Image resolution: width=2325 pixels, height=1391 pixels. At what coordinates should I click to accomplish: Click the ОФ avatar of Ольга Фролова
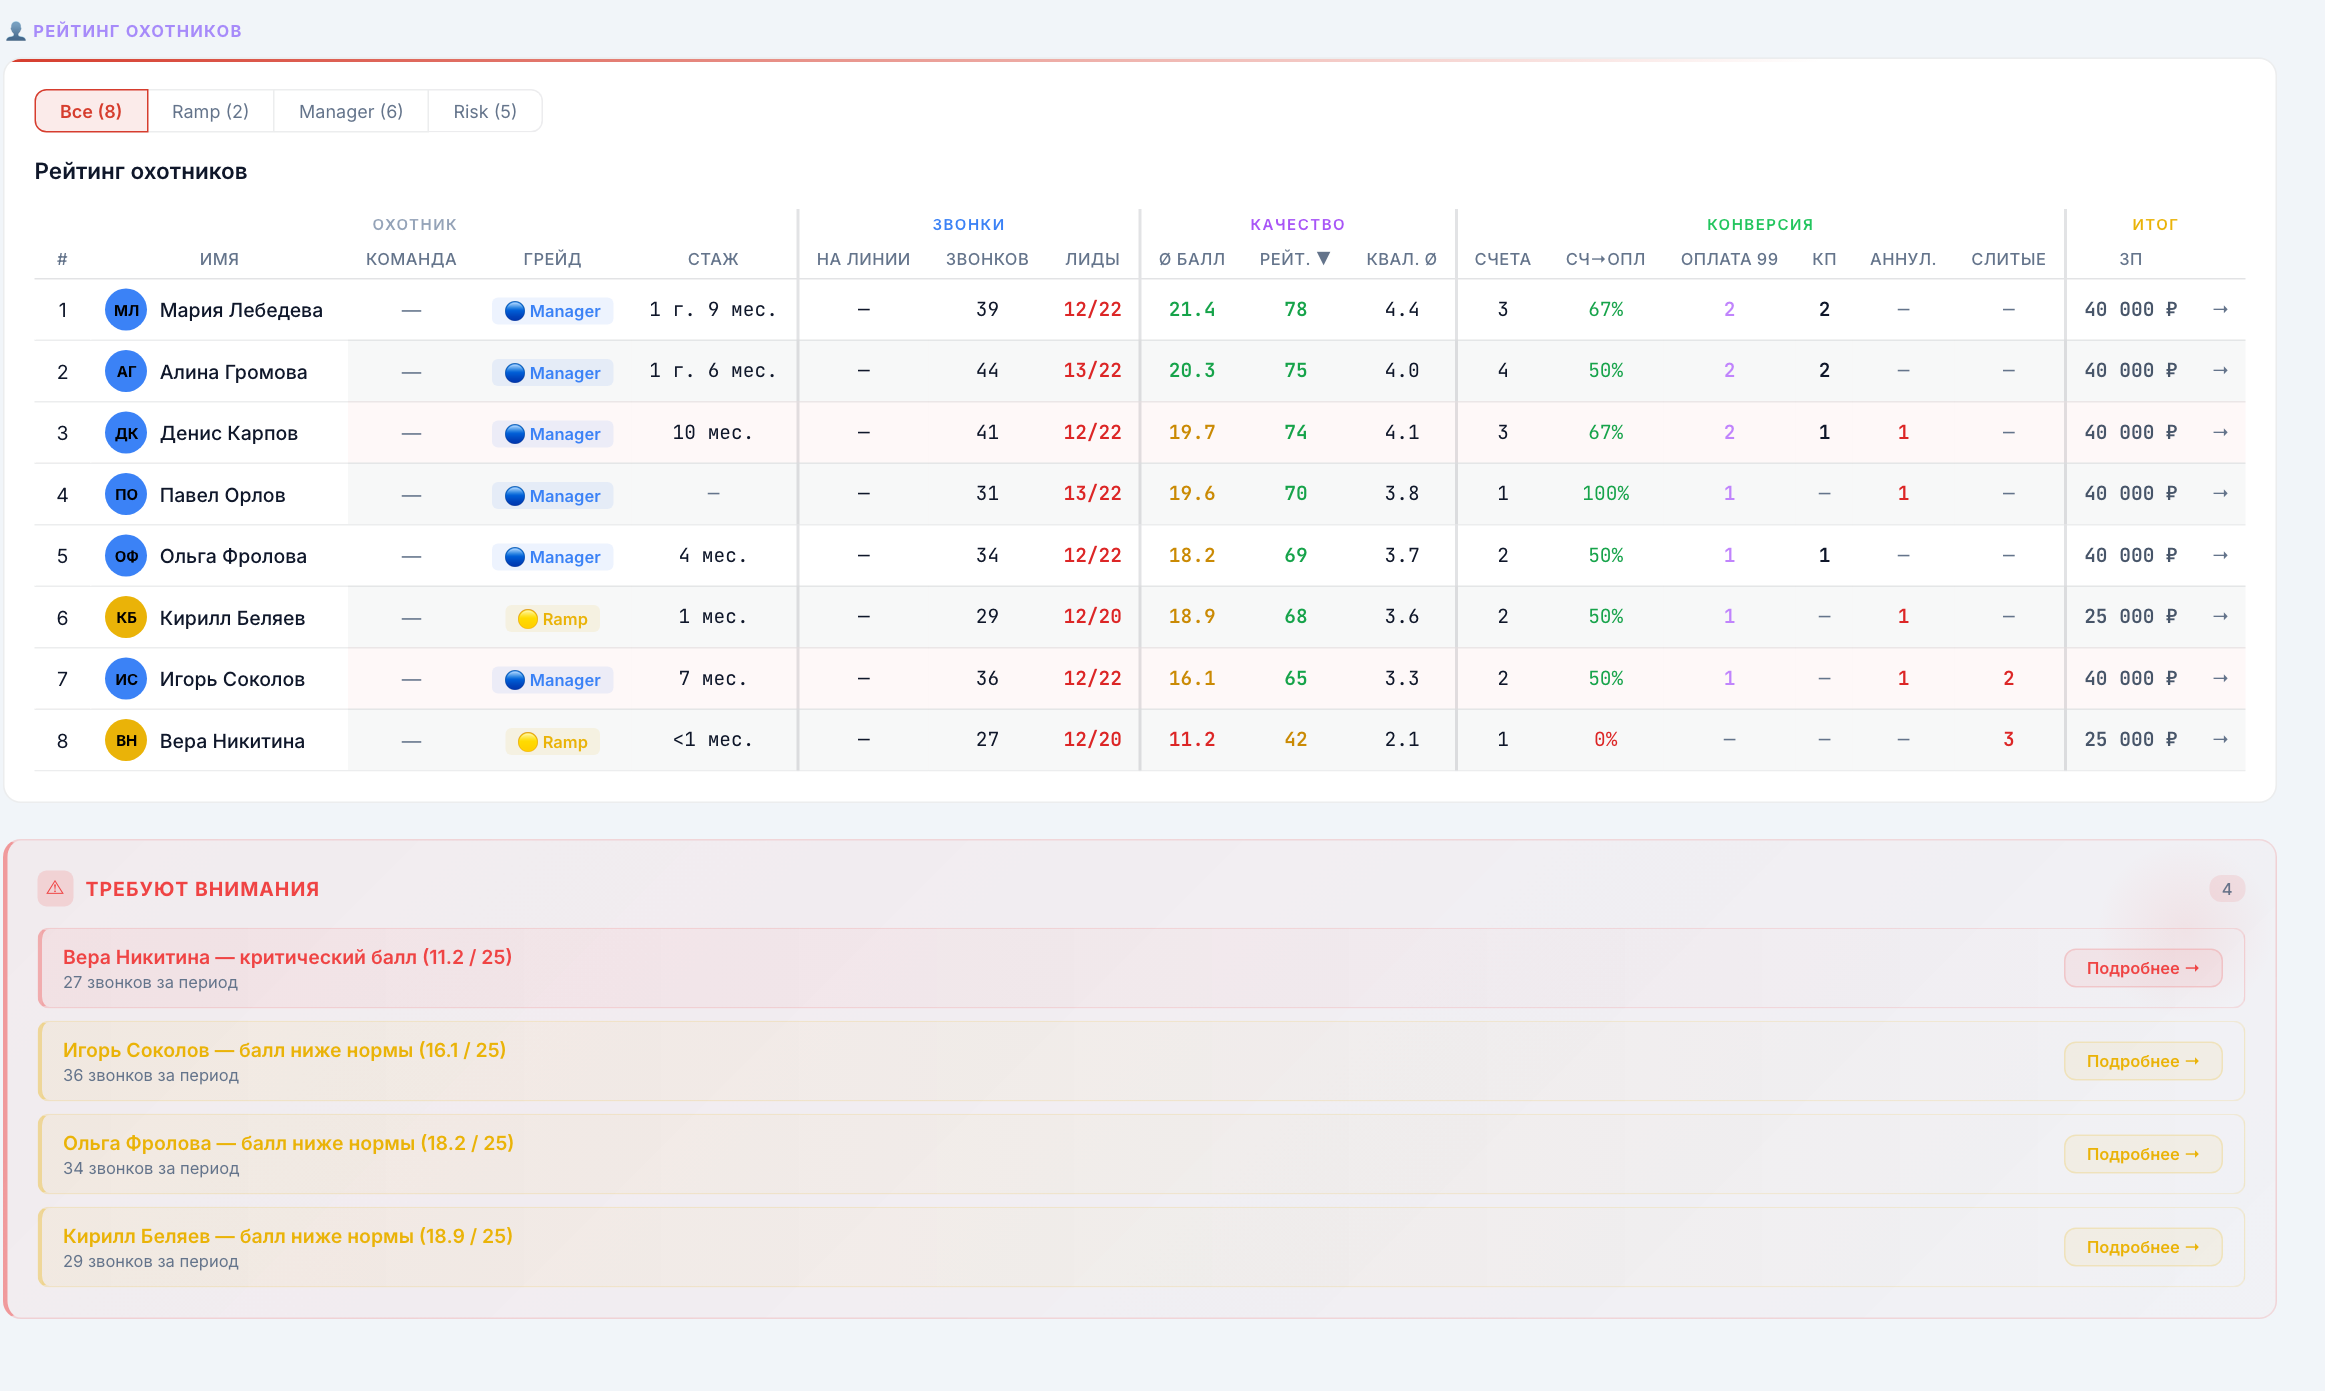[x=126, y=556]
